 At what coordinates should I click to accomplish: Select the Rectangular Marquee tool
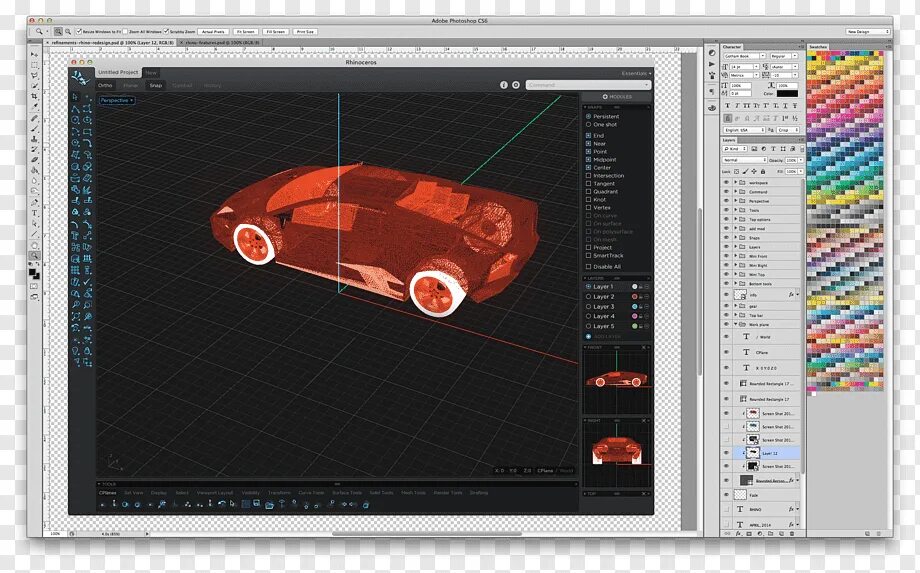(34, 65)
